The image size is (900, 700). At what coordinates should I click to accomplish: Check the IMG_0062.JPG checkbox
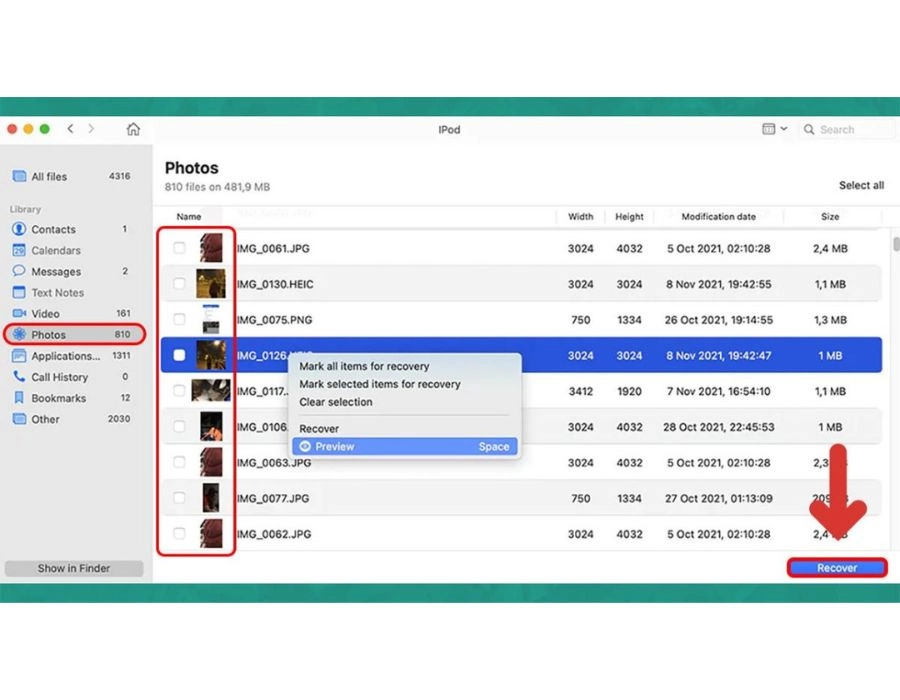click(x=179, y=534)
